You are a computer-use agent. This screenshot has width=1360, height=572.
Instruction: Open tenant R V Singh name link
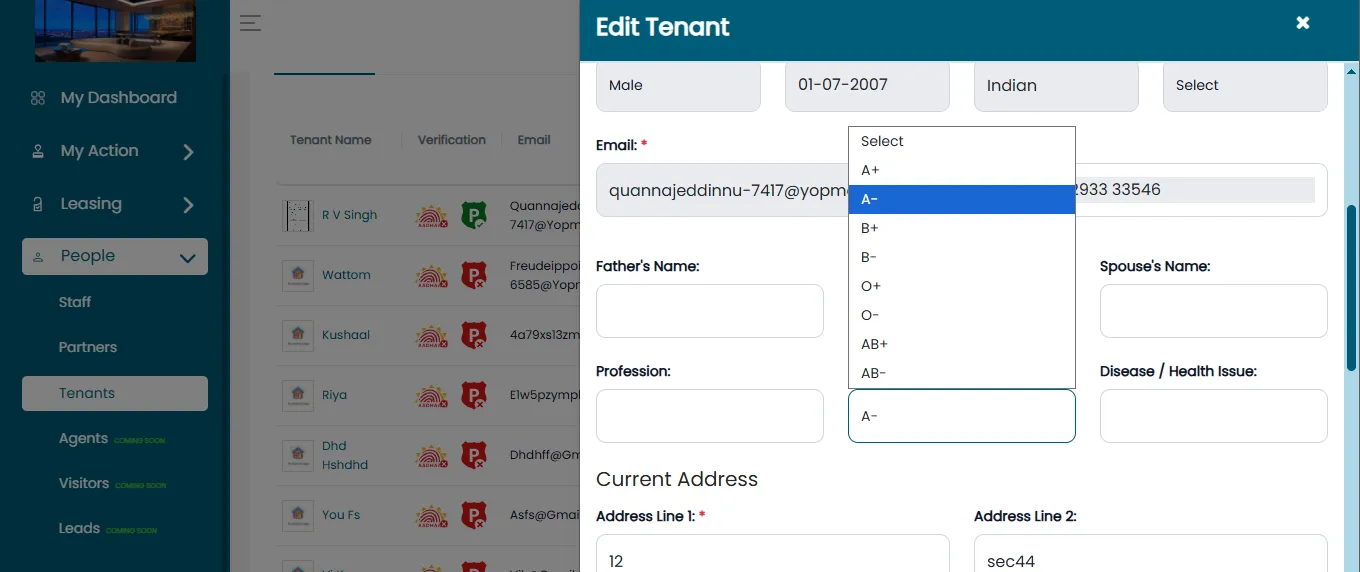(x=349, y=215)
